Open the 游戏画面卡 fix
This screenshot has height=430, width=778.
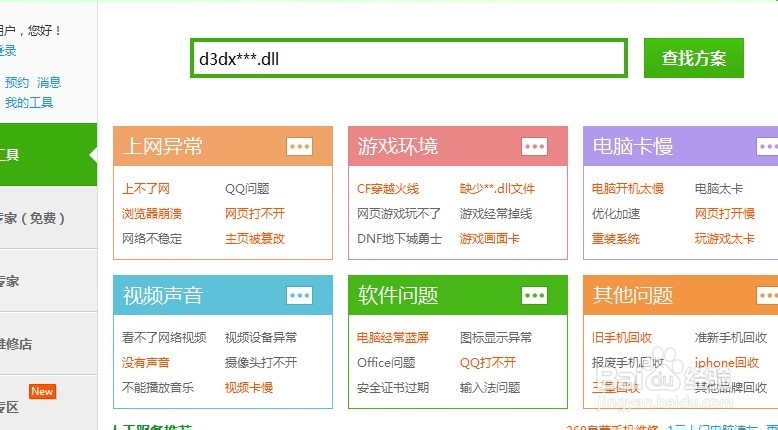[x=489, y=239]
